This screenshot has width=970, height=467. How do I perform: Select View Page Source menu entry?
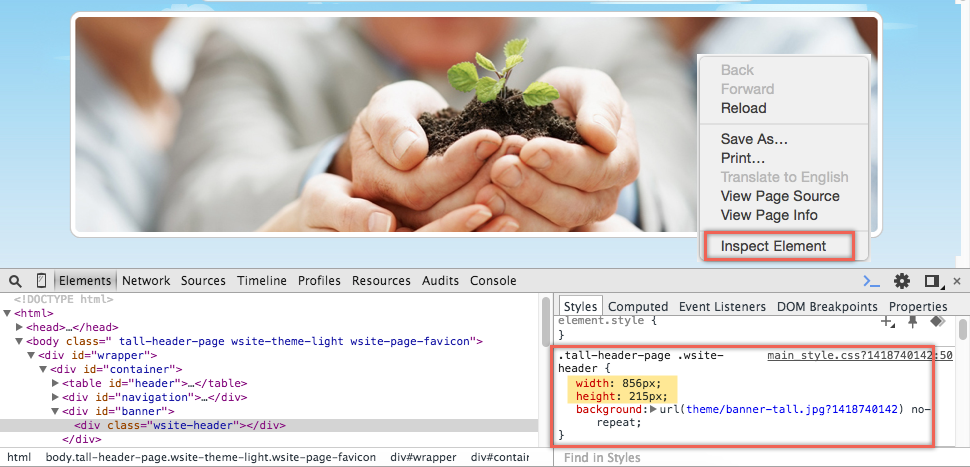(x=780, y=196)
